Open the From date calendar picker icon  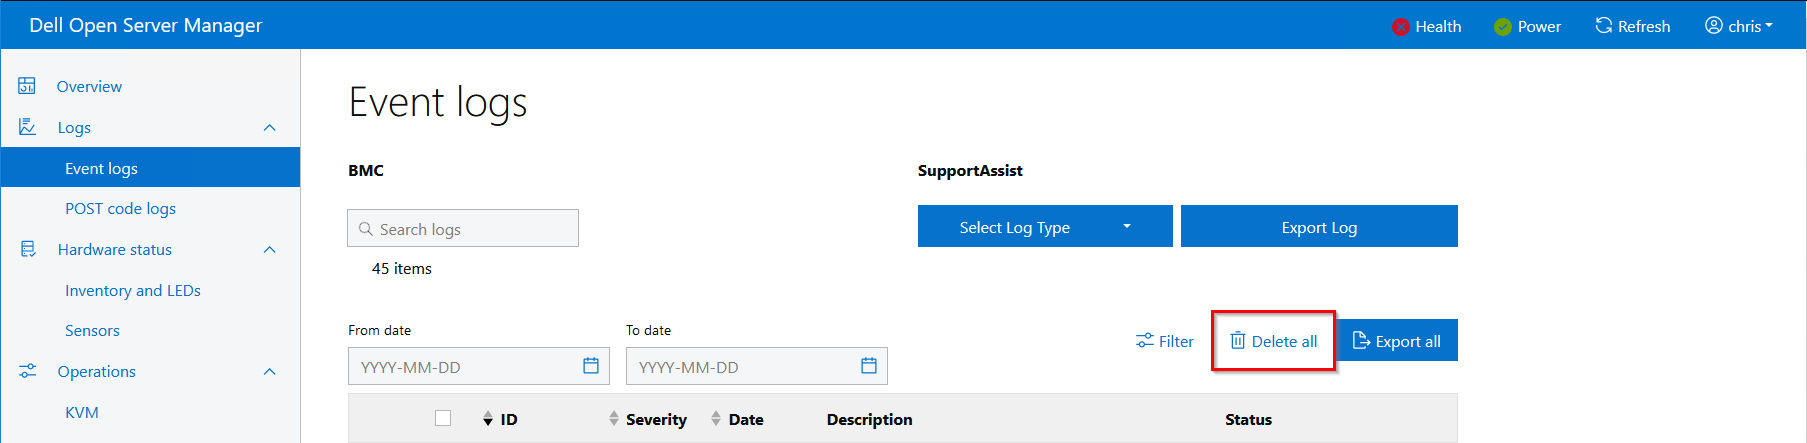pos(591,366)
